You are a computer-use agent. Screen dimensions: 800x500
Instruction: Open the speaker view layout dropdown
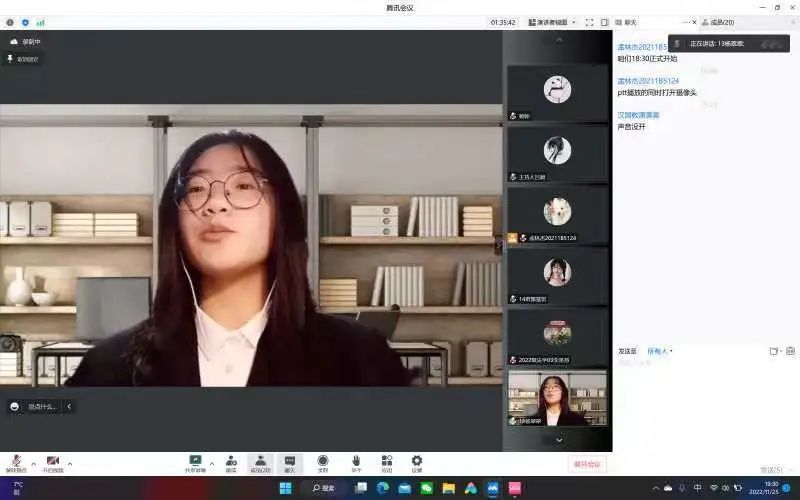pos(552,22)
